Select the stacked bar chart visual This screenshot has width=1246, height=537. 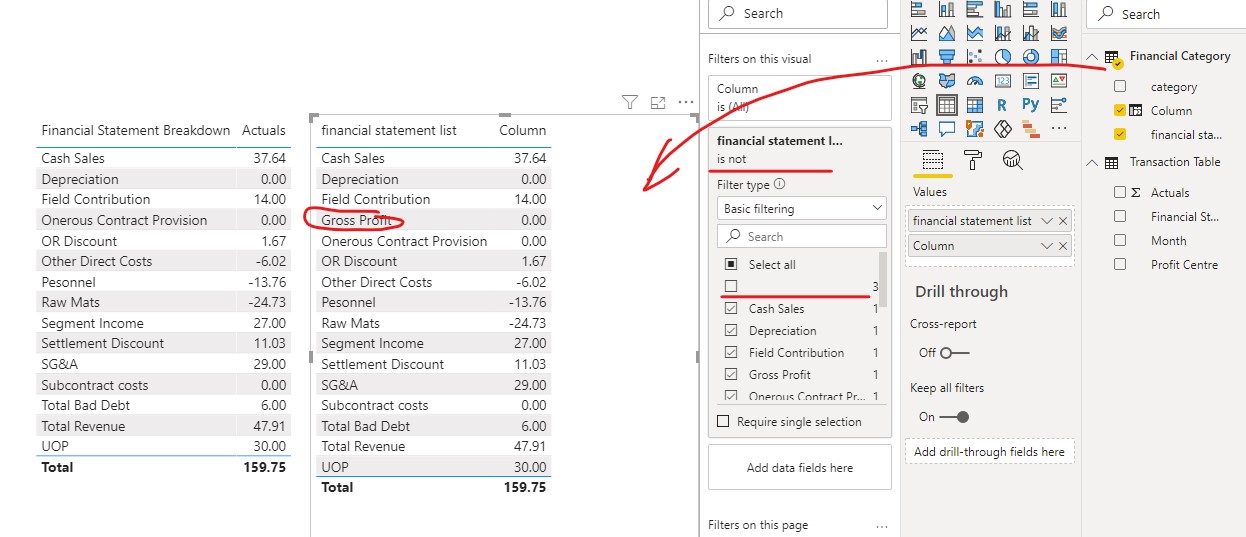pyautogui.click(x=919, y=9)
